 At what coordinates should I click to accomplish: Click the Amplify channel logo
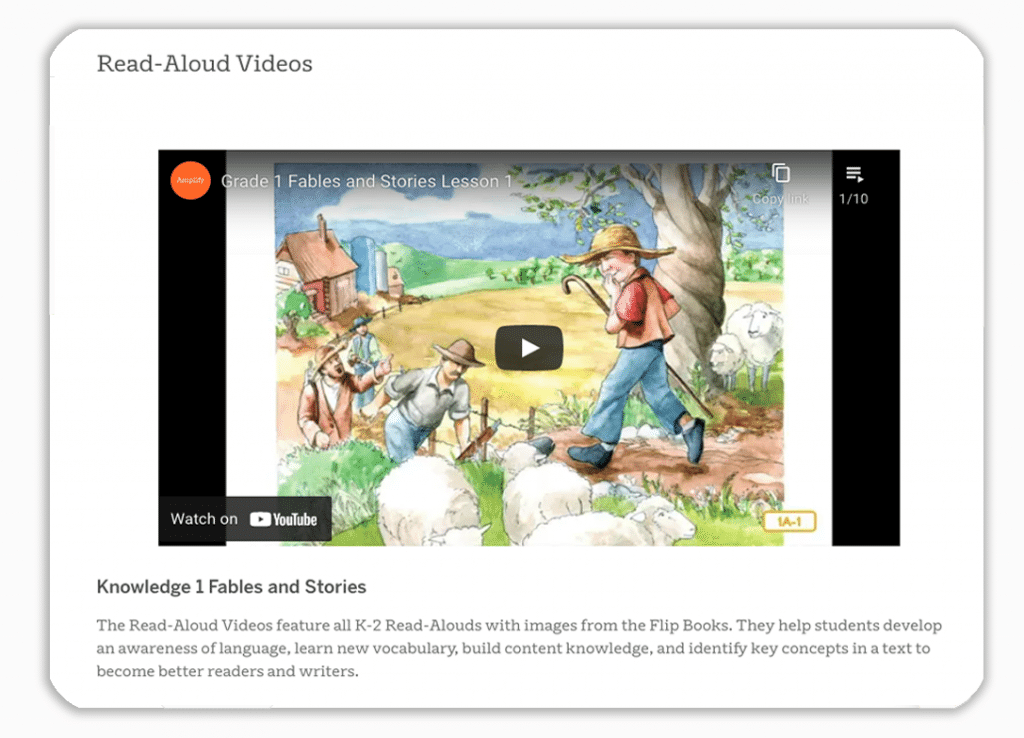[x=190, y=180]
